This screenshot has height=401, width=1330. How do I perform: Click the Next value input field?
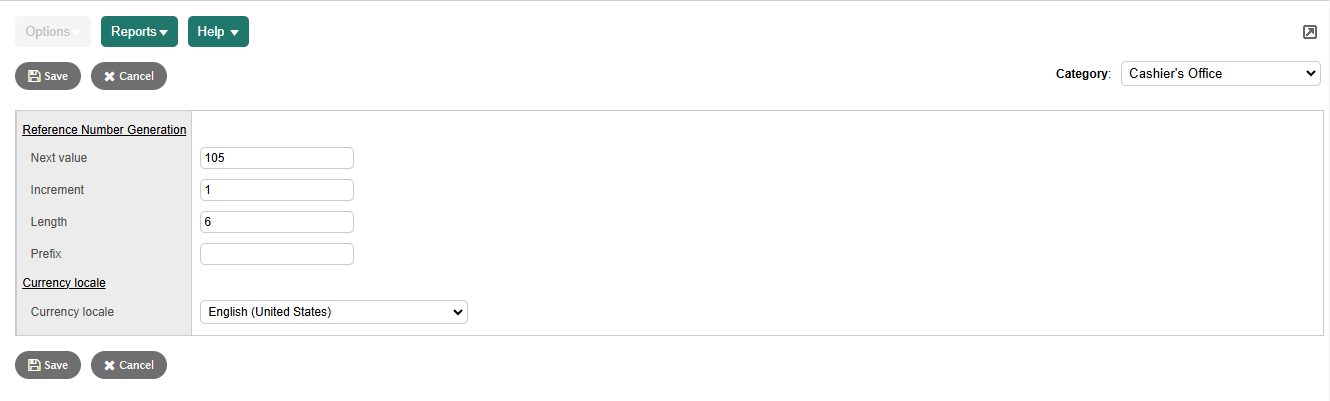click(277, 158)
